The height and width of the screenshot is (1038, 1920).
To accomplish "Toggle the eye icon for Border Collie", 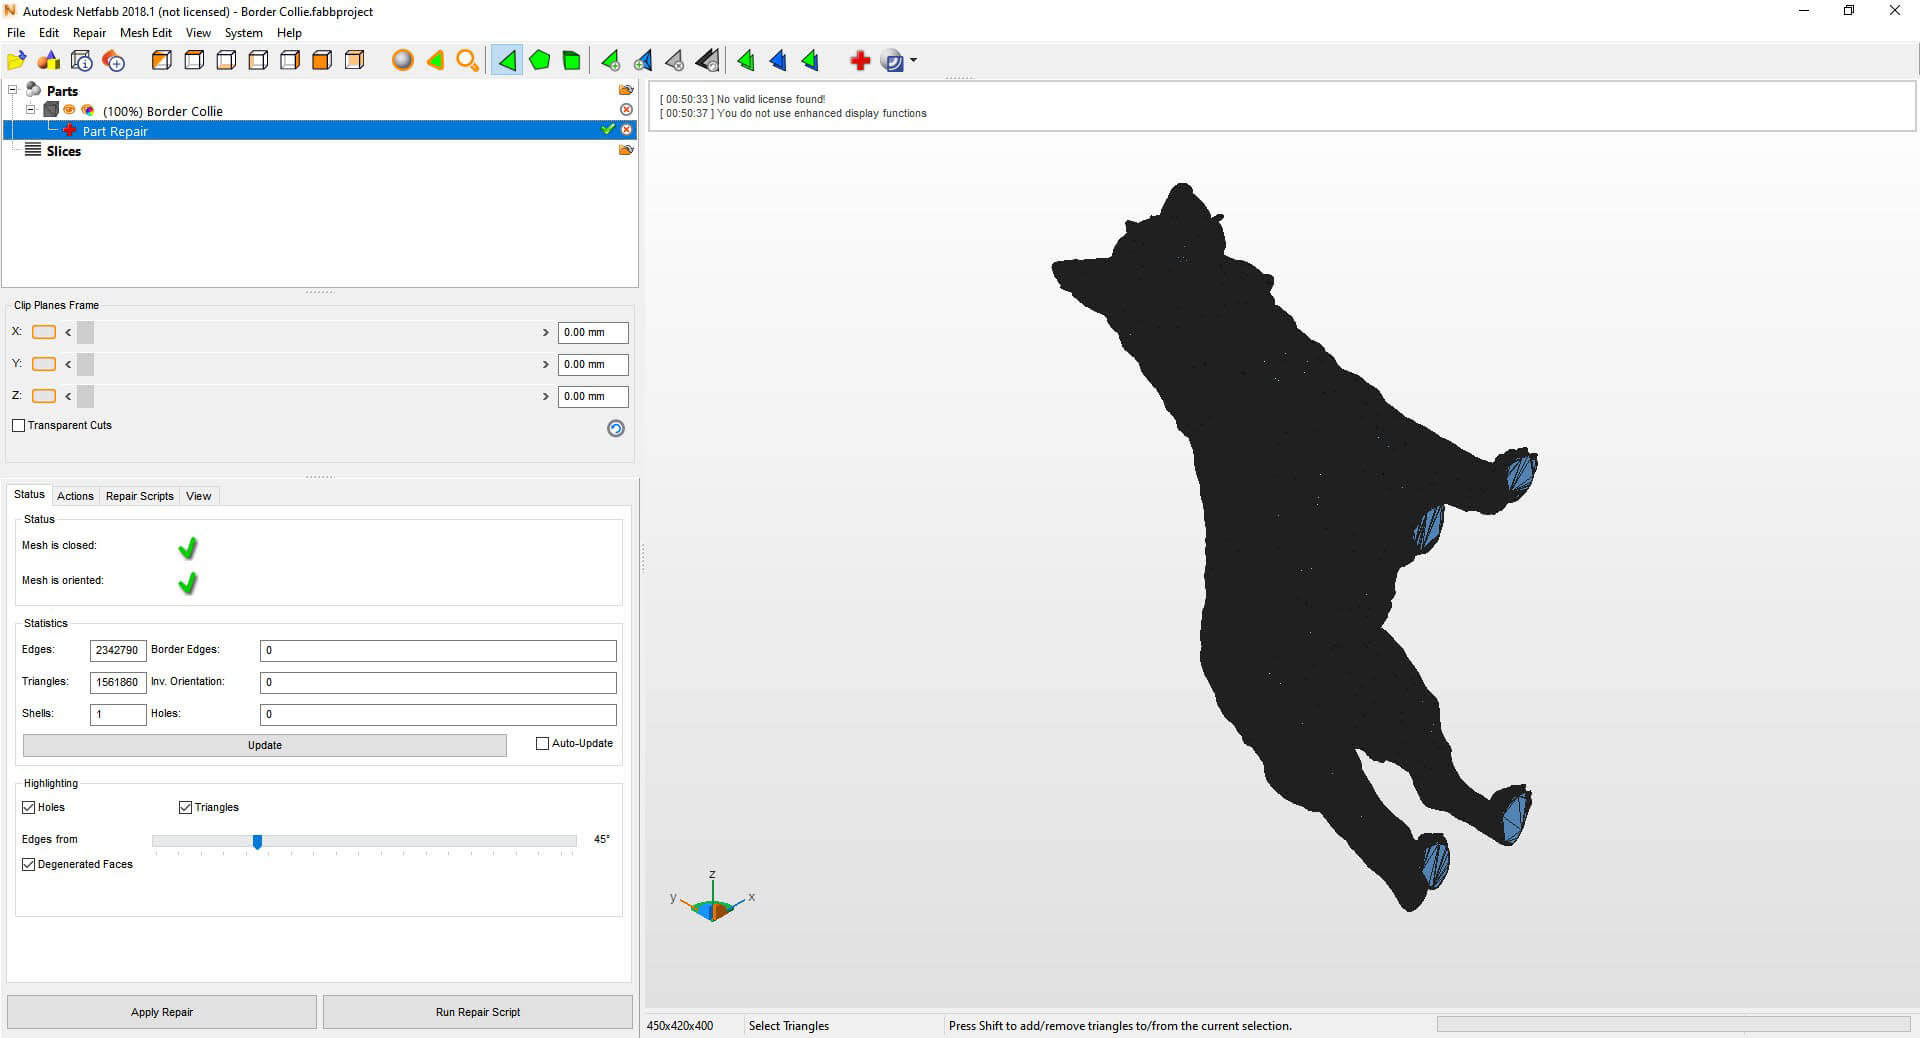I will tap(70, 110).
